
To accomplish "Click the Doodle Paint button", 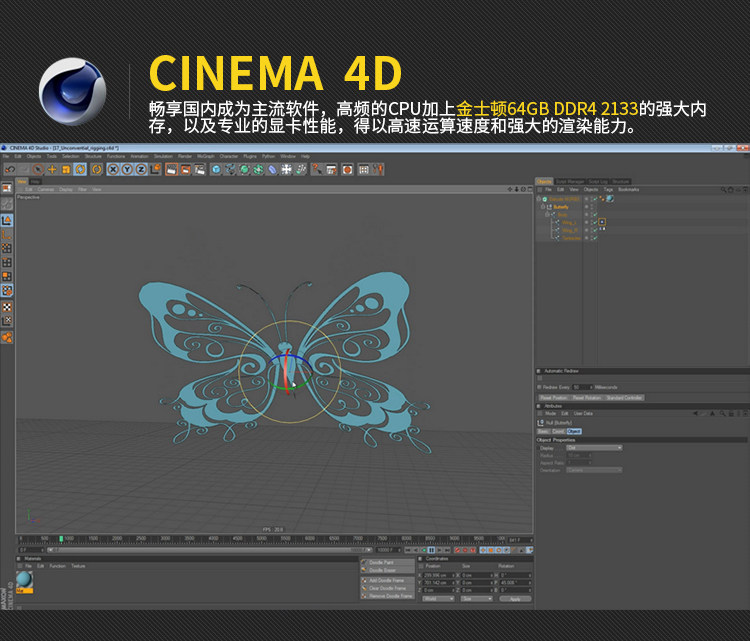I will point(387,563).
